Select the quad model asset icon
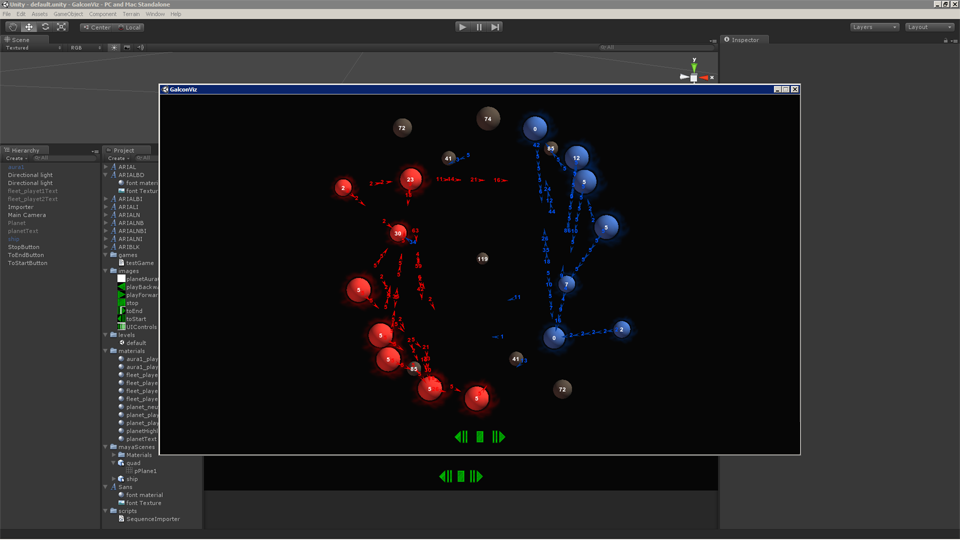The height and width of the screenshot is (540, 960). point(121,463)
